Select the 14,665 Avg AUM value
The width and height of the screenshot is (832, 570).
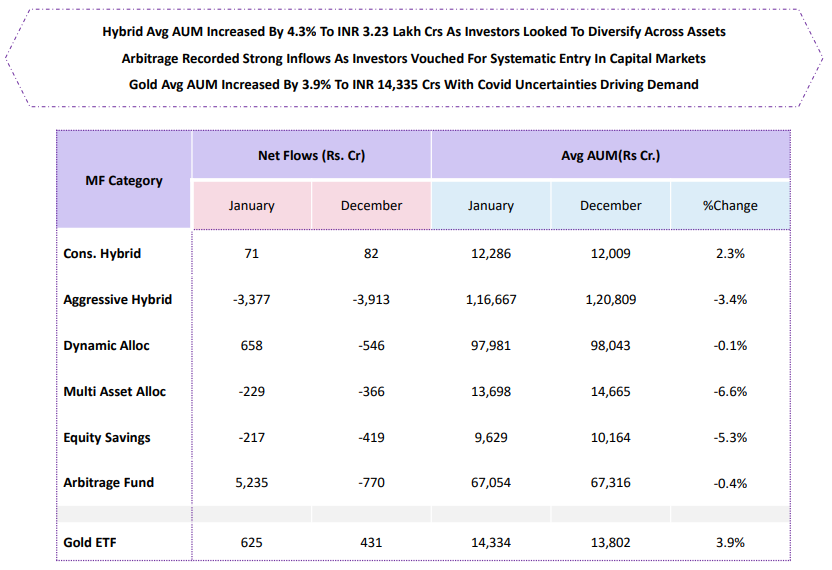click(611, 392)
